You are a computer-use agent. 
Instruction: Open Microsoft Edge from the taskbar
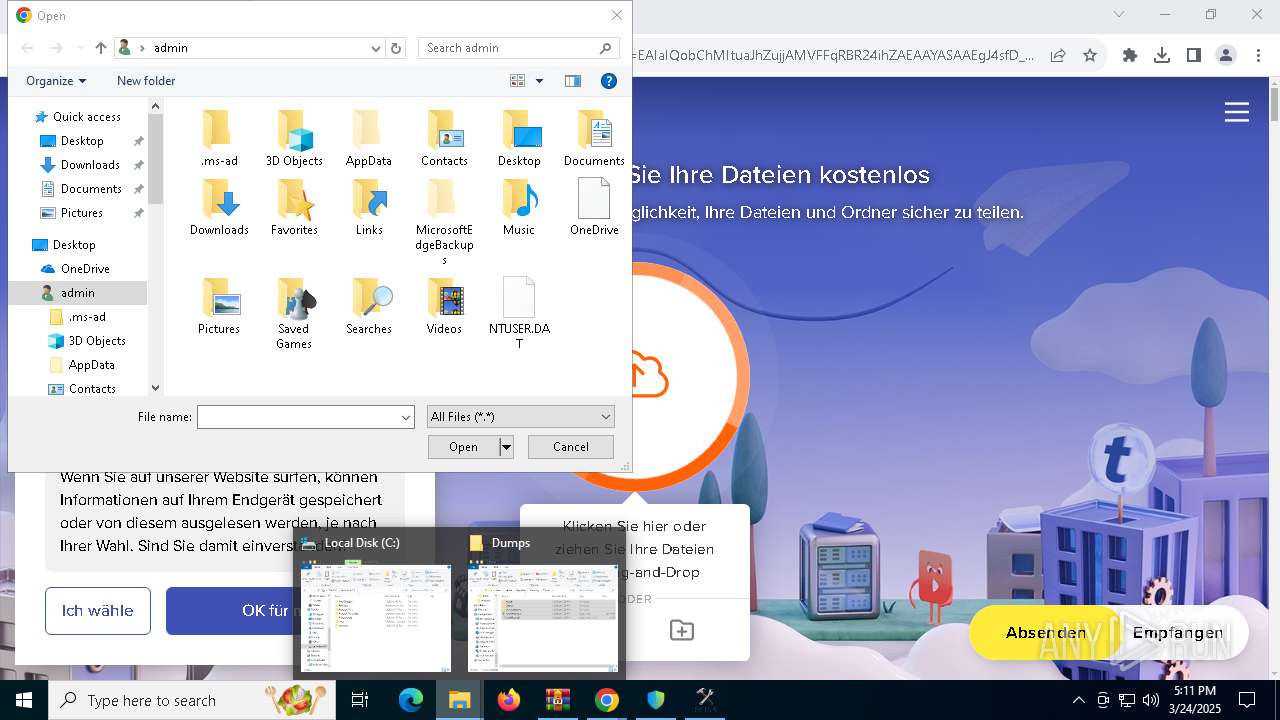(x=411, y=700)
